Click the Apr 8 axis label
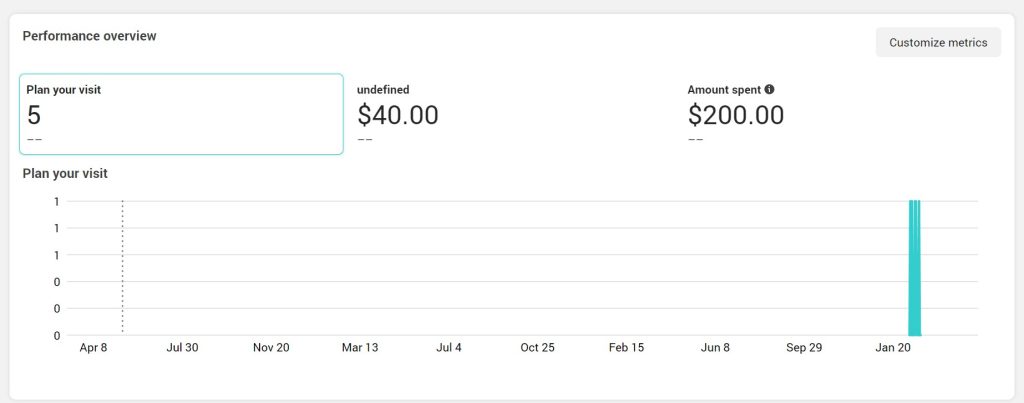Image resolution: width=1024 pixels, height=403 pixels. click(93, 347)
